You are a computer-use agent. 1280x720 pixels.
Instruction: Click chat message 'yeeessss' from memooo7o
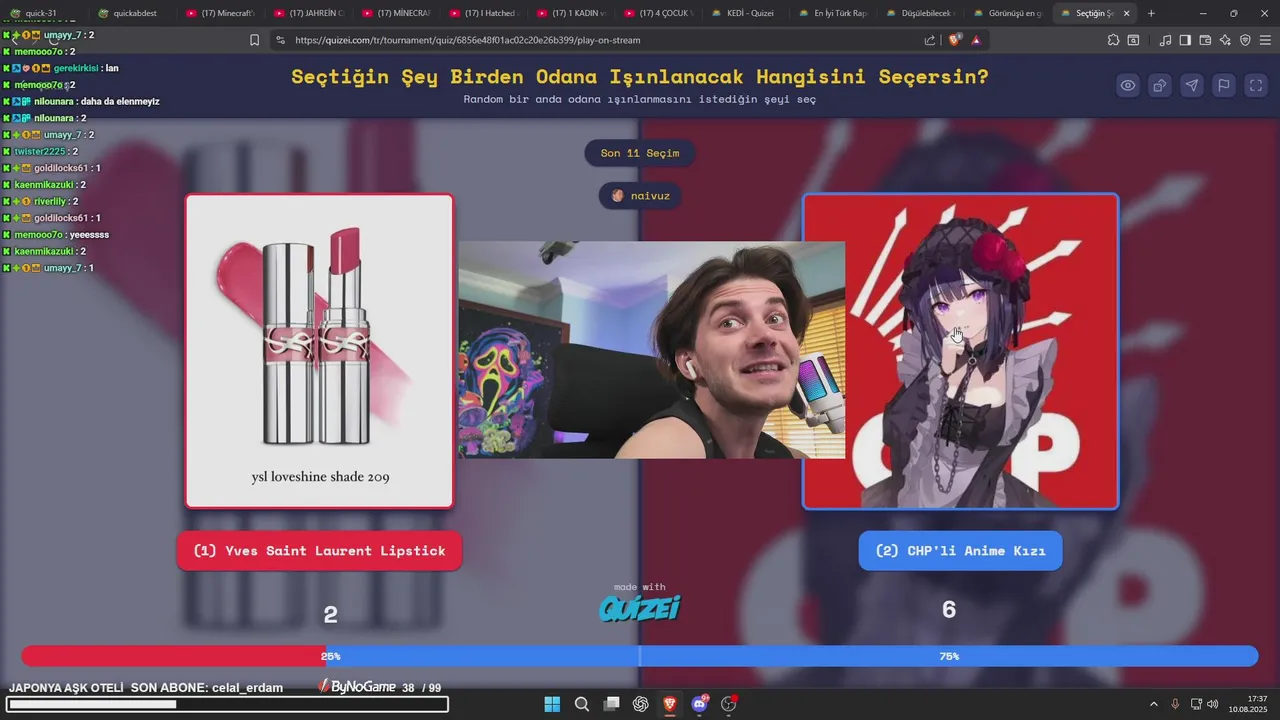89,234
